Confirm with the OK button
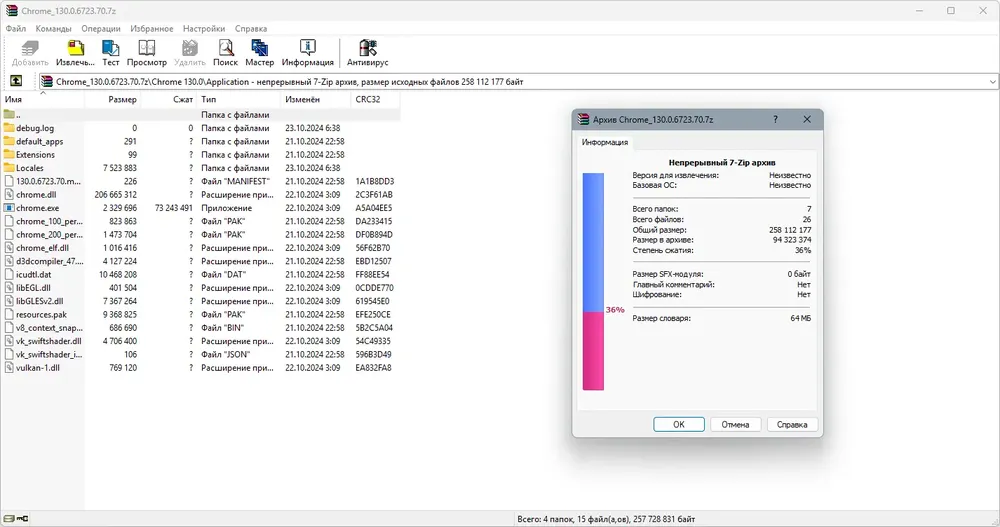The width and height of the screenshot is (1000, 527). click(679, 424)
